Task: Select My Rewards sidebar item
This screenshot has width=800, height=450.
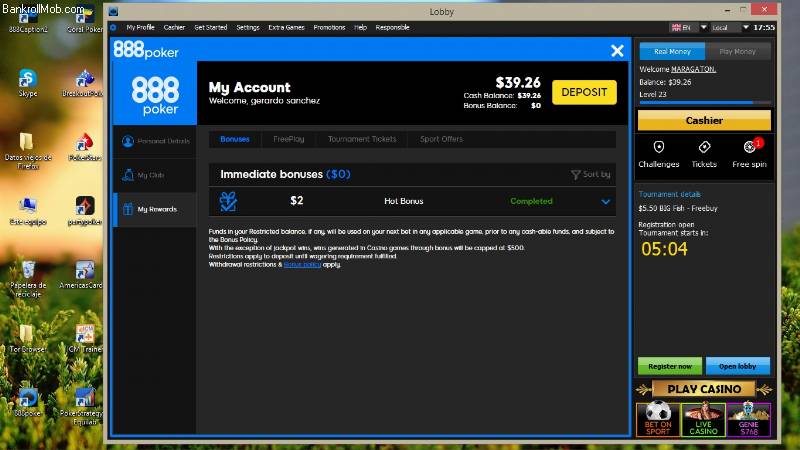Action: pyautogui.click(x=155, y=209)
